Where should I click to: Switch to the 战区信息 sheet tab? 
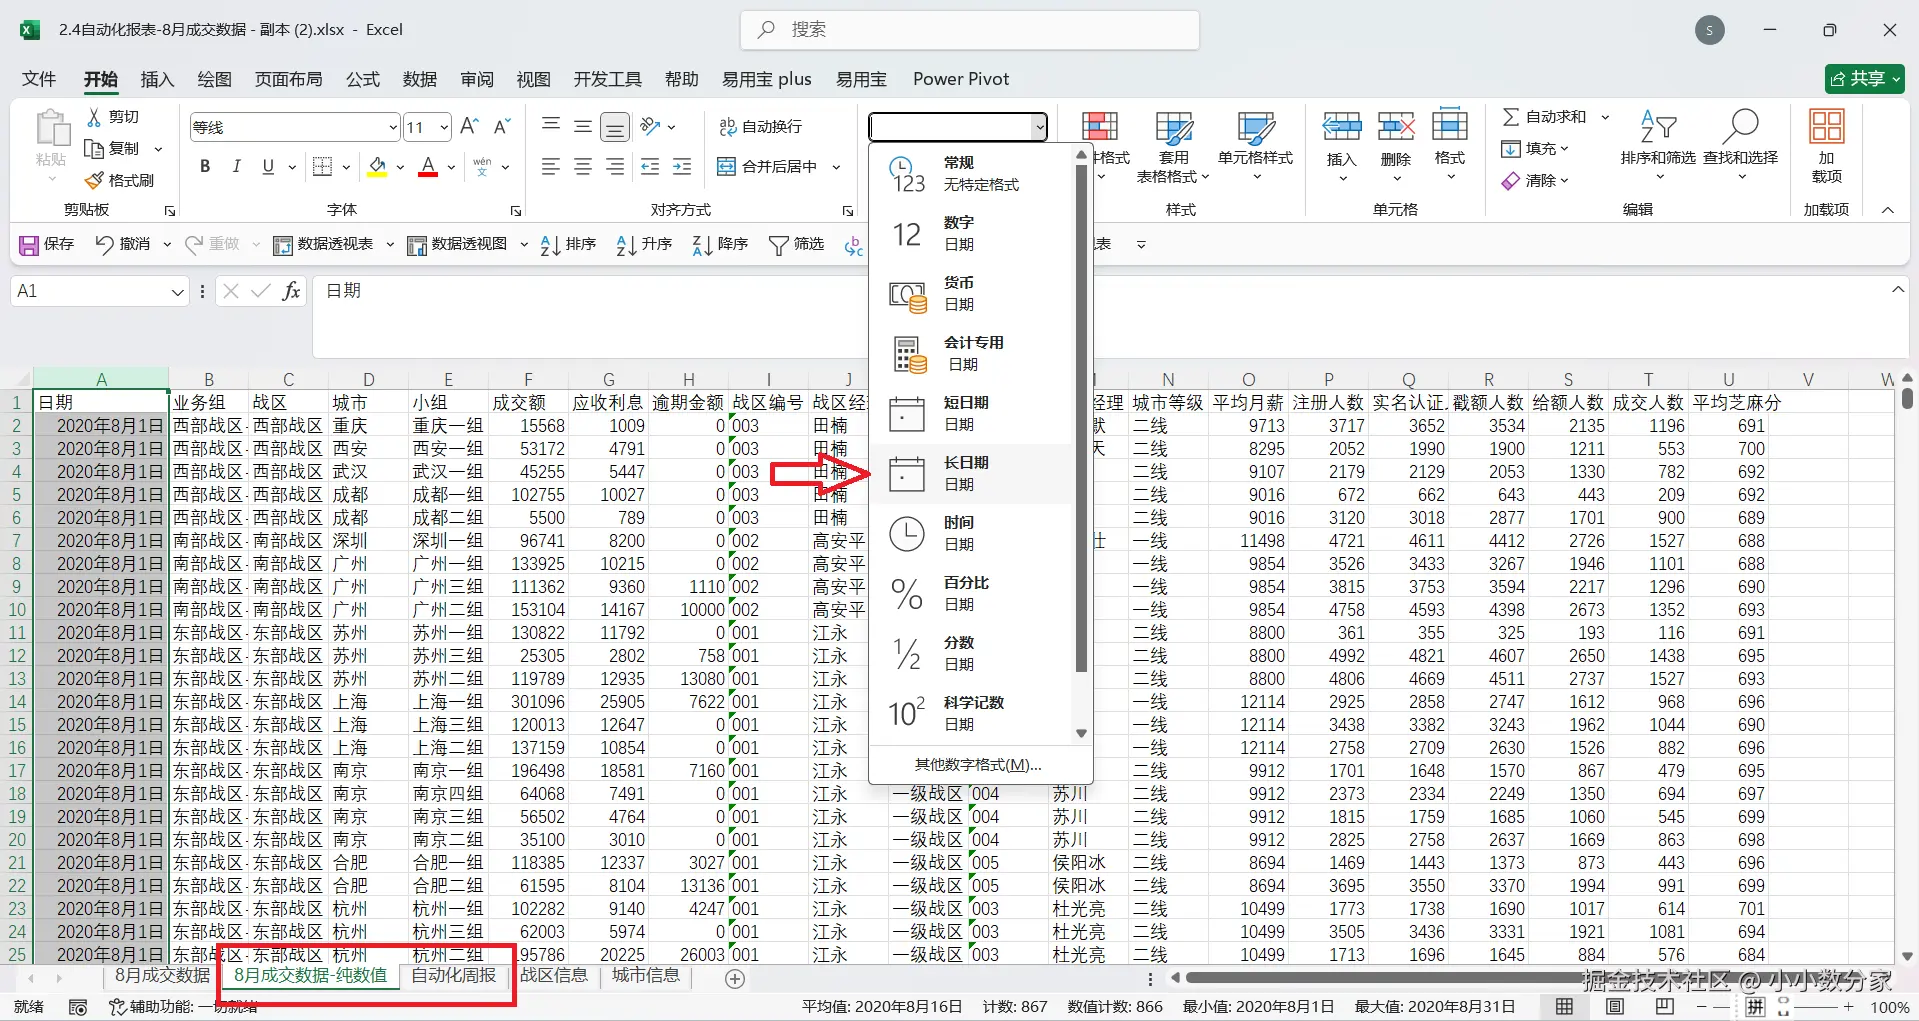pyautogui.click(x=554, y=975)
